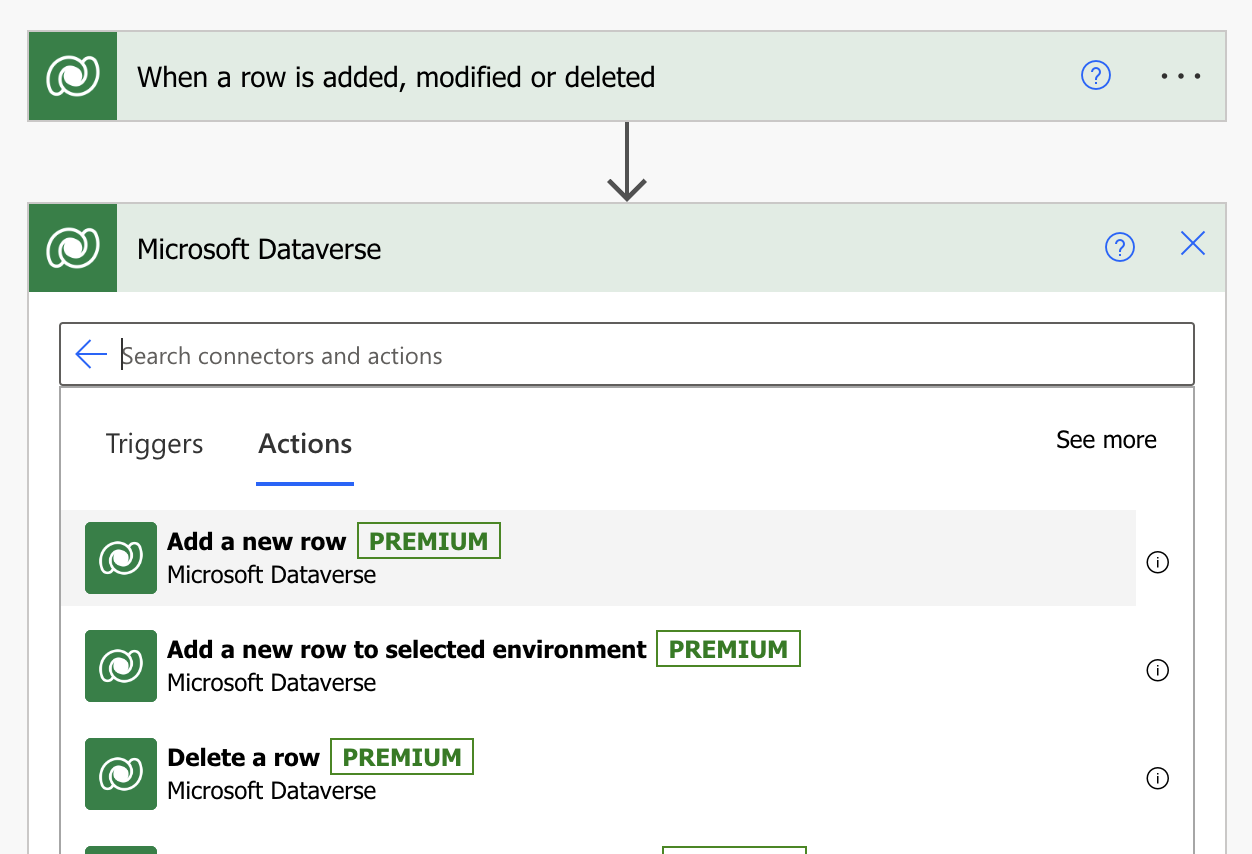Close the Microsoft Dataverse action panel

click(1193, 244)
